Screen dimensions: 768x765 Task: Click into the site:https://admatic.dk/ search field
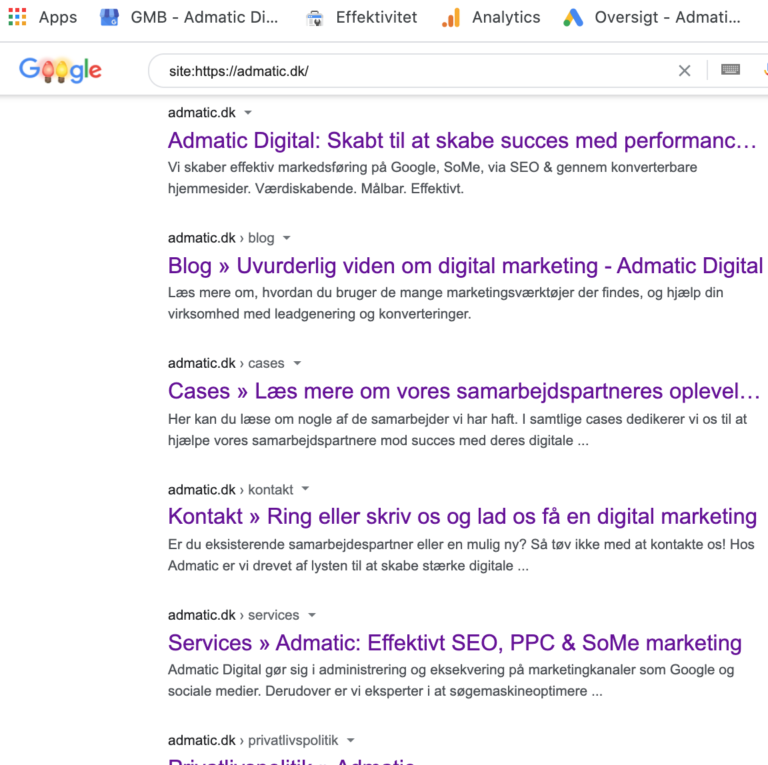pyautogui.click(x=411, y=71)
